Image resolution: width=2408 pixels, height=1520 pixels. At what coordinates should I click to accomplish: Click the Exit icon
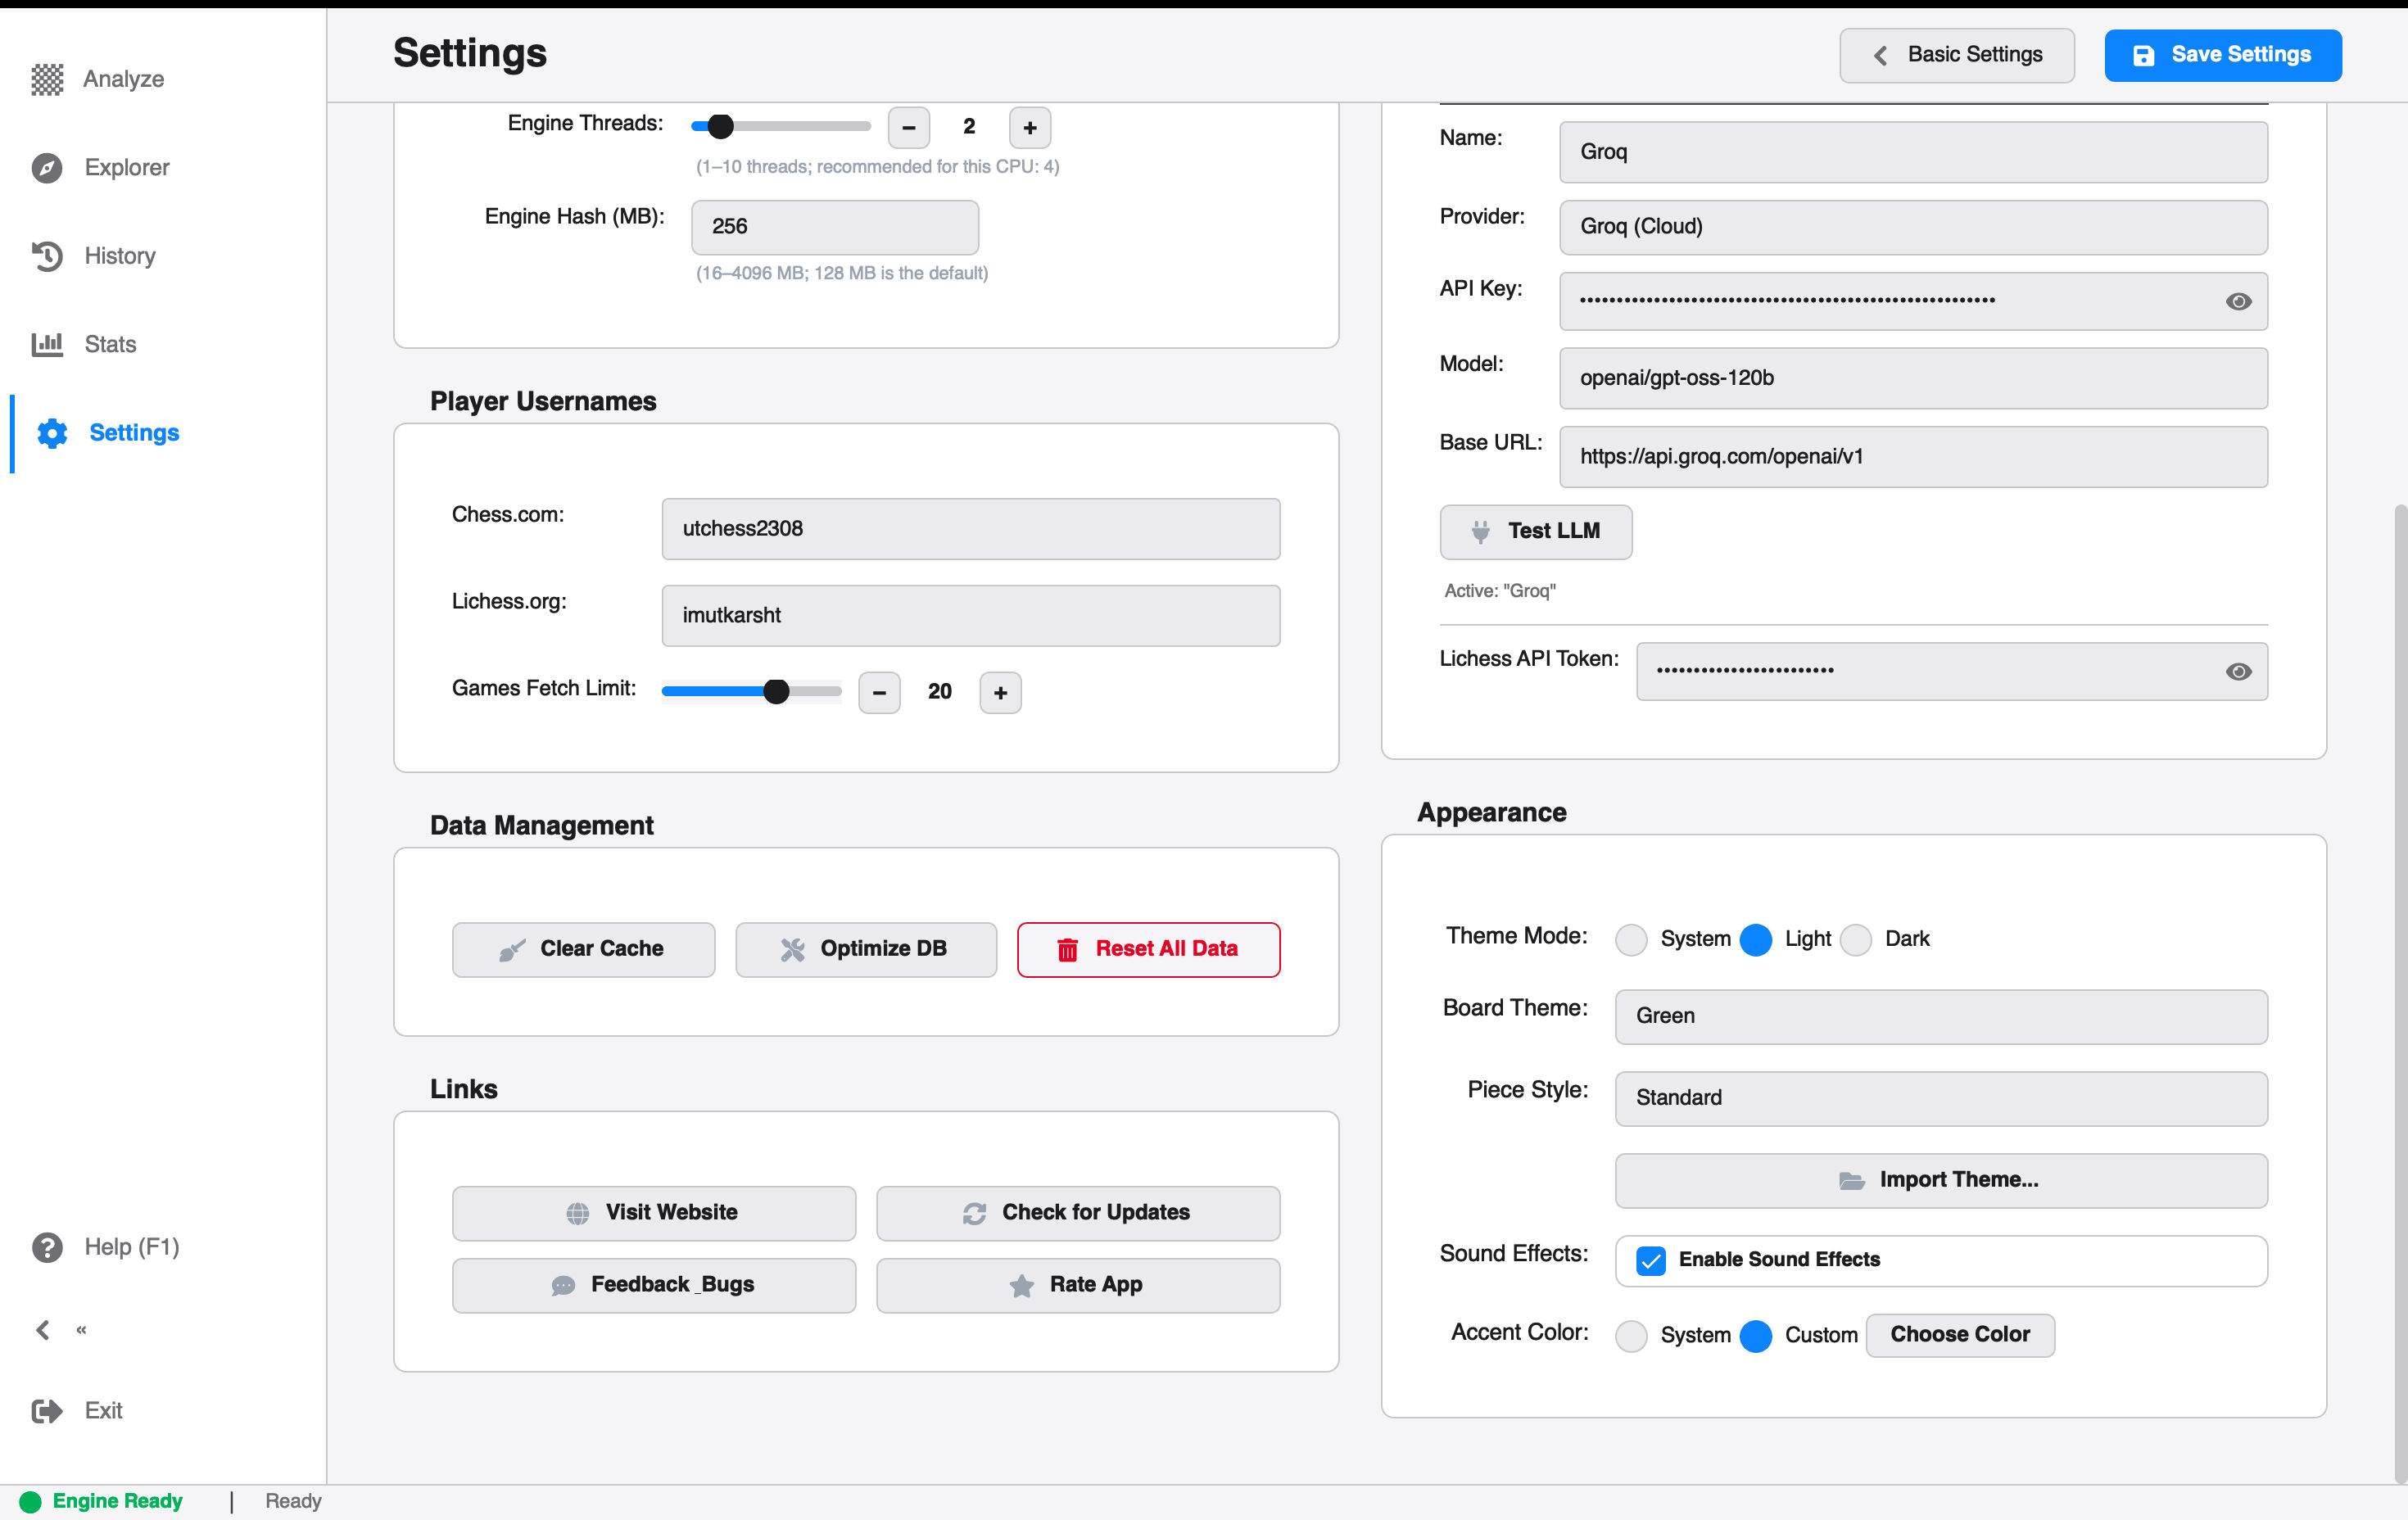pos(47,1410)
